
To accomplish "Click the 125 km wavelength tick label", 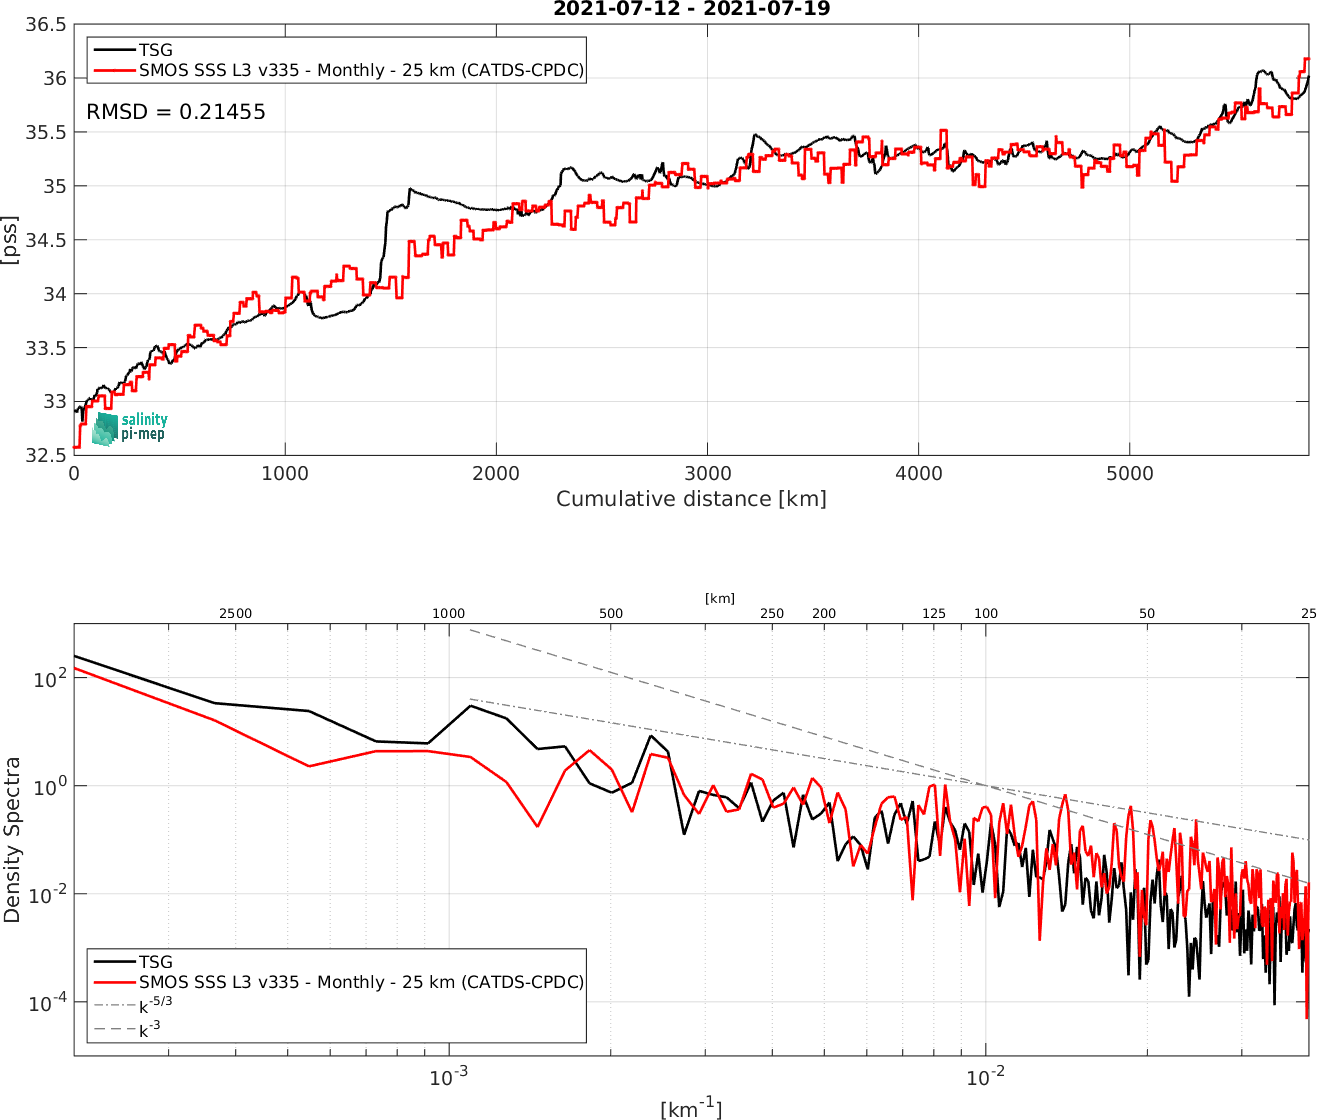I will 934,613.
